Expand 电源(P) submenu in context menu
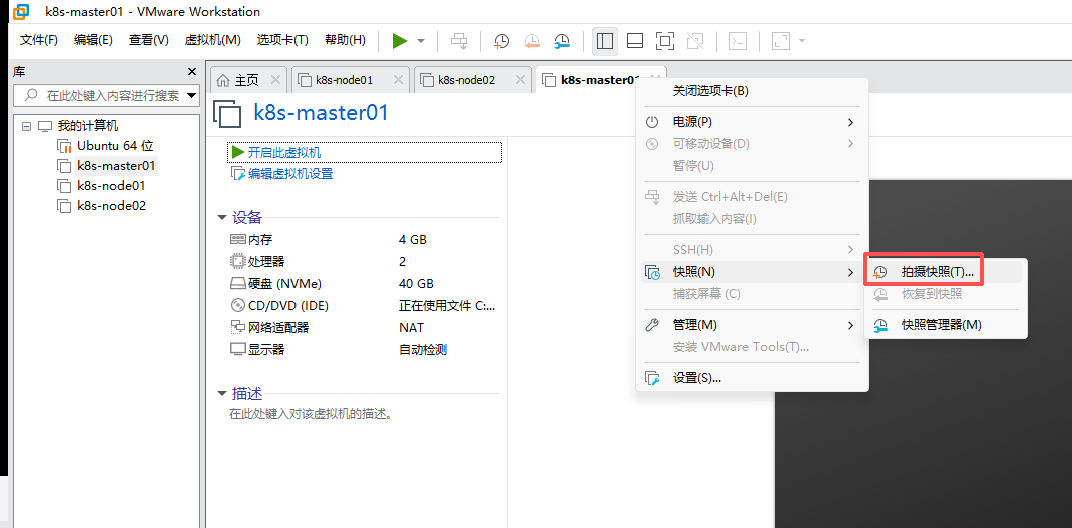The width and height of the screenshot is (1072, 528). coord(752,122)
